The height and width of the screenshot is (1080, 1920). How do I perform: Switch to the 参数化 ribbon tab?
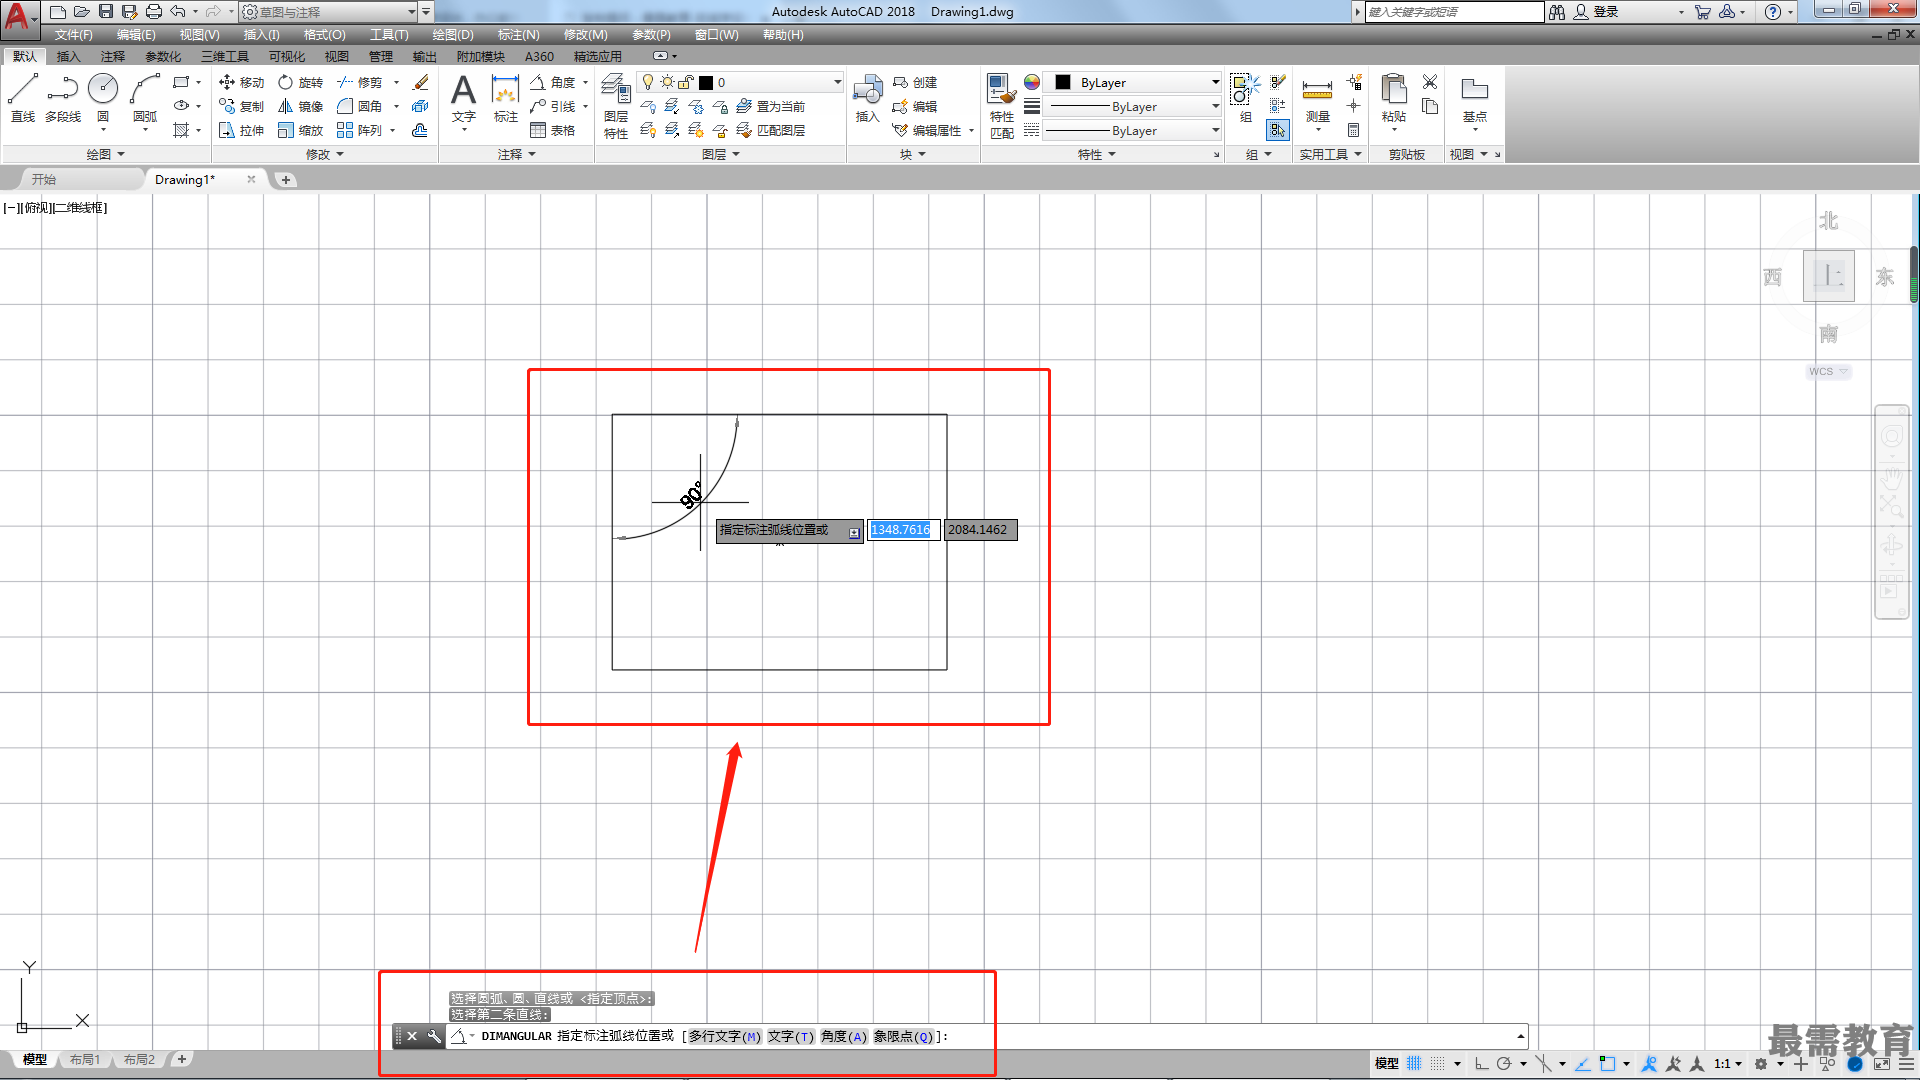tap(163, 56)
